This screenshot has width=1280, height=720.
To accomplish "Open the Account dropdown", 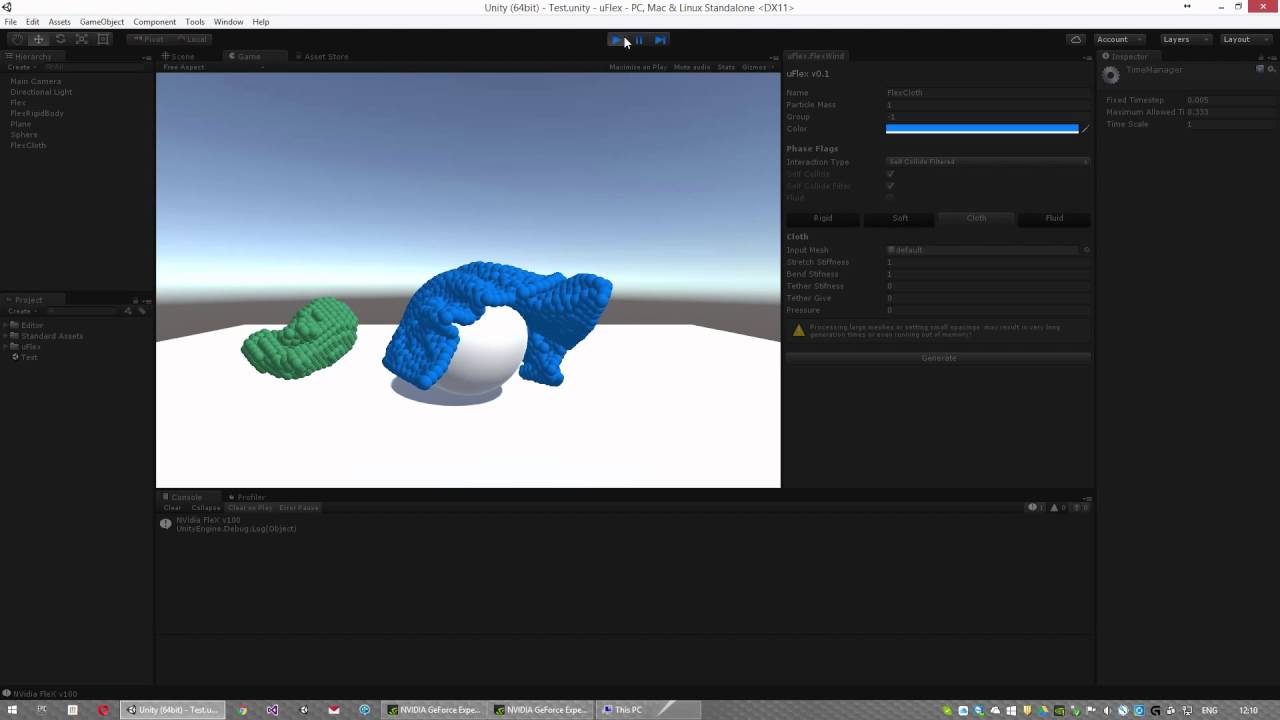I will click(x=1120, y=39).
